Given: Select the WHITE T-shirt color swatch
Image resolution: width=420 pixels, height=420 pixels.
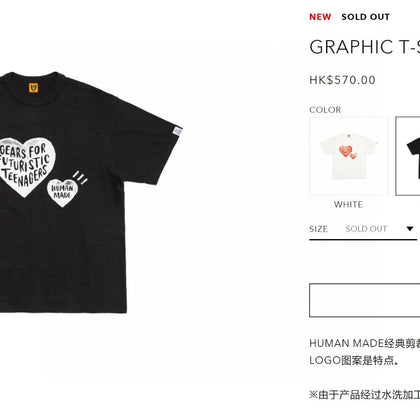Looking at the screenshot, I should (x=349, y=156).
